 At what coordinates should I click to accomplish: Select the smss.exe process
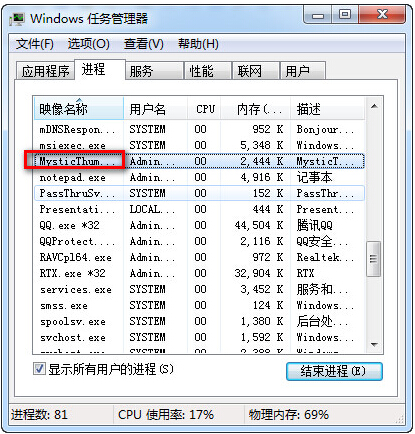click(x=199, y=305)
